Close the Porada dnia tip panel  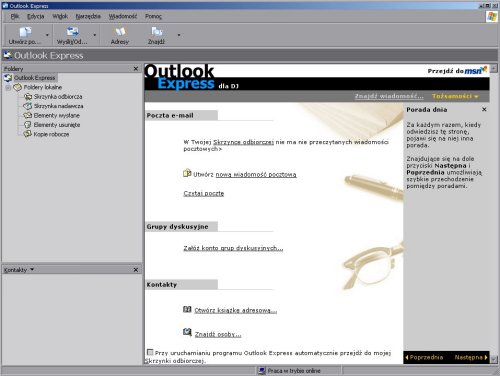484,109
